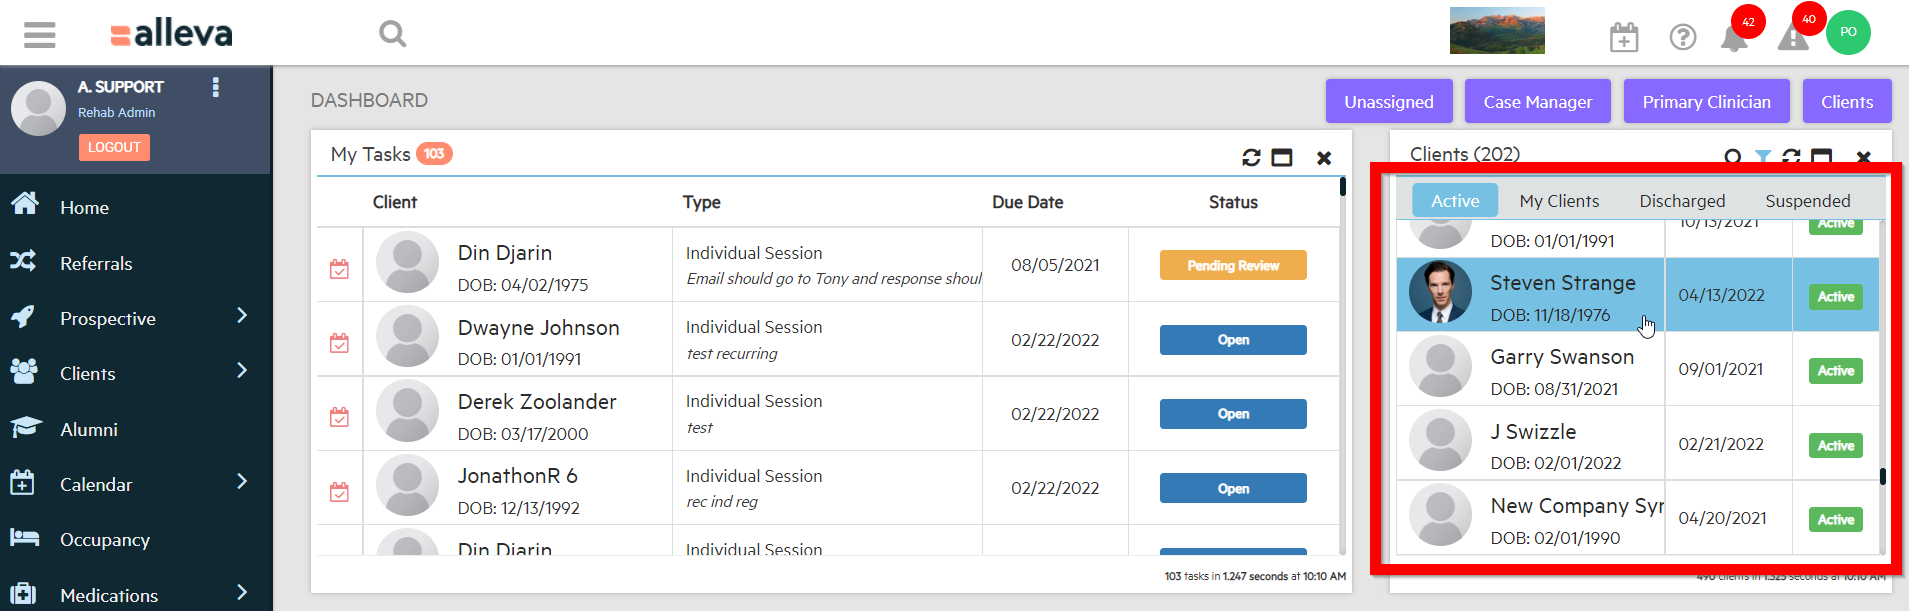This screenshot has height=611, width=1909.
Task: Expand the Calendar sidebar submenu
Action: tap(241, 482)
